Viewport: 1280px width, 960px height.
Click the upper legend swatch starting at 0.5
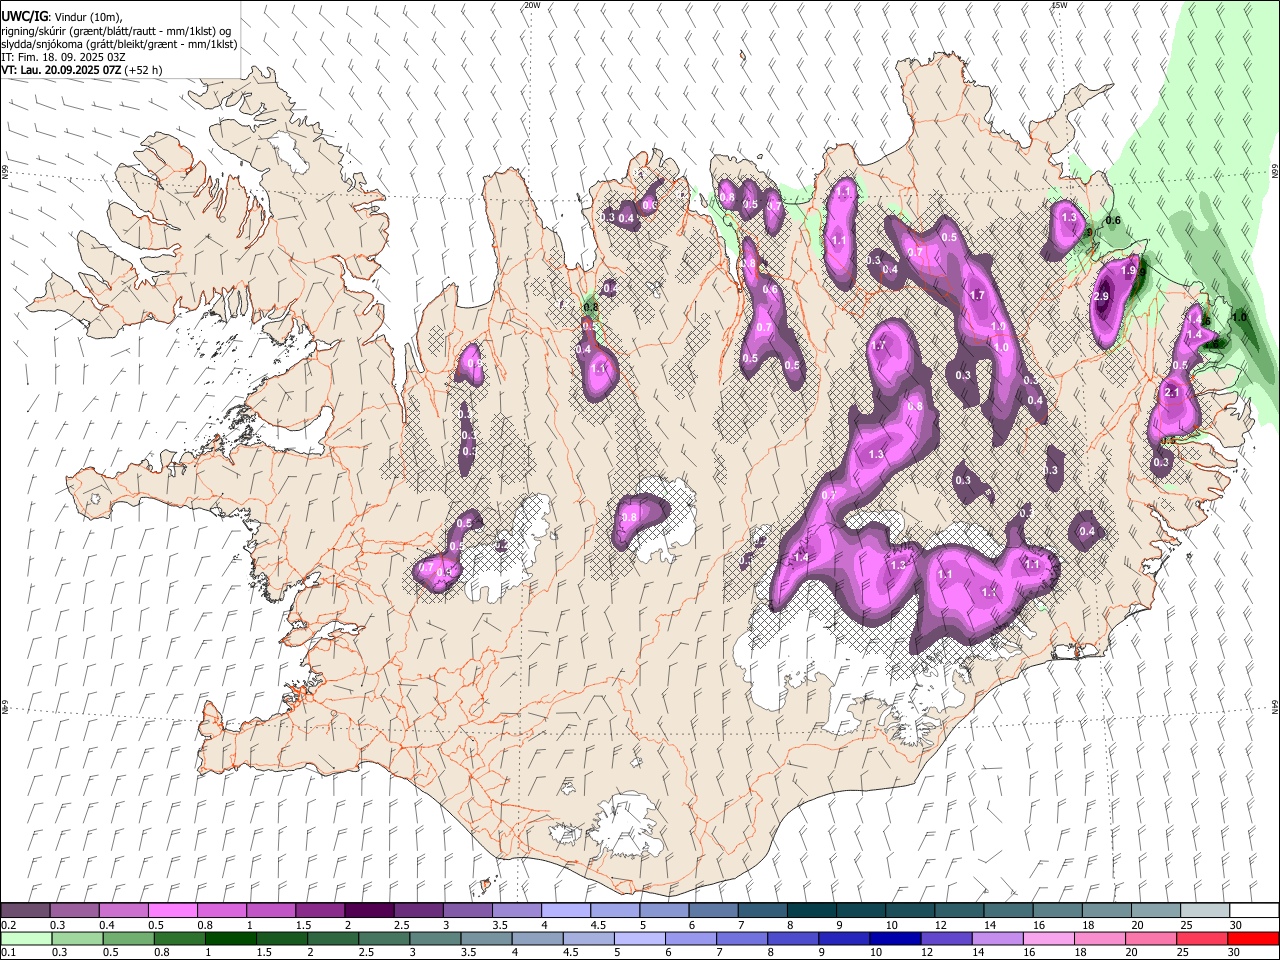[x=172, y=910]
